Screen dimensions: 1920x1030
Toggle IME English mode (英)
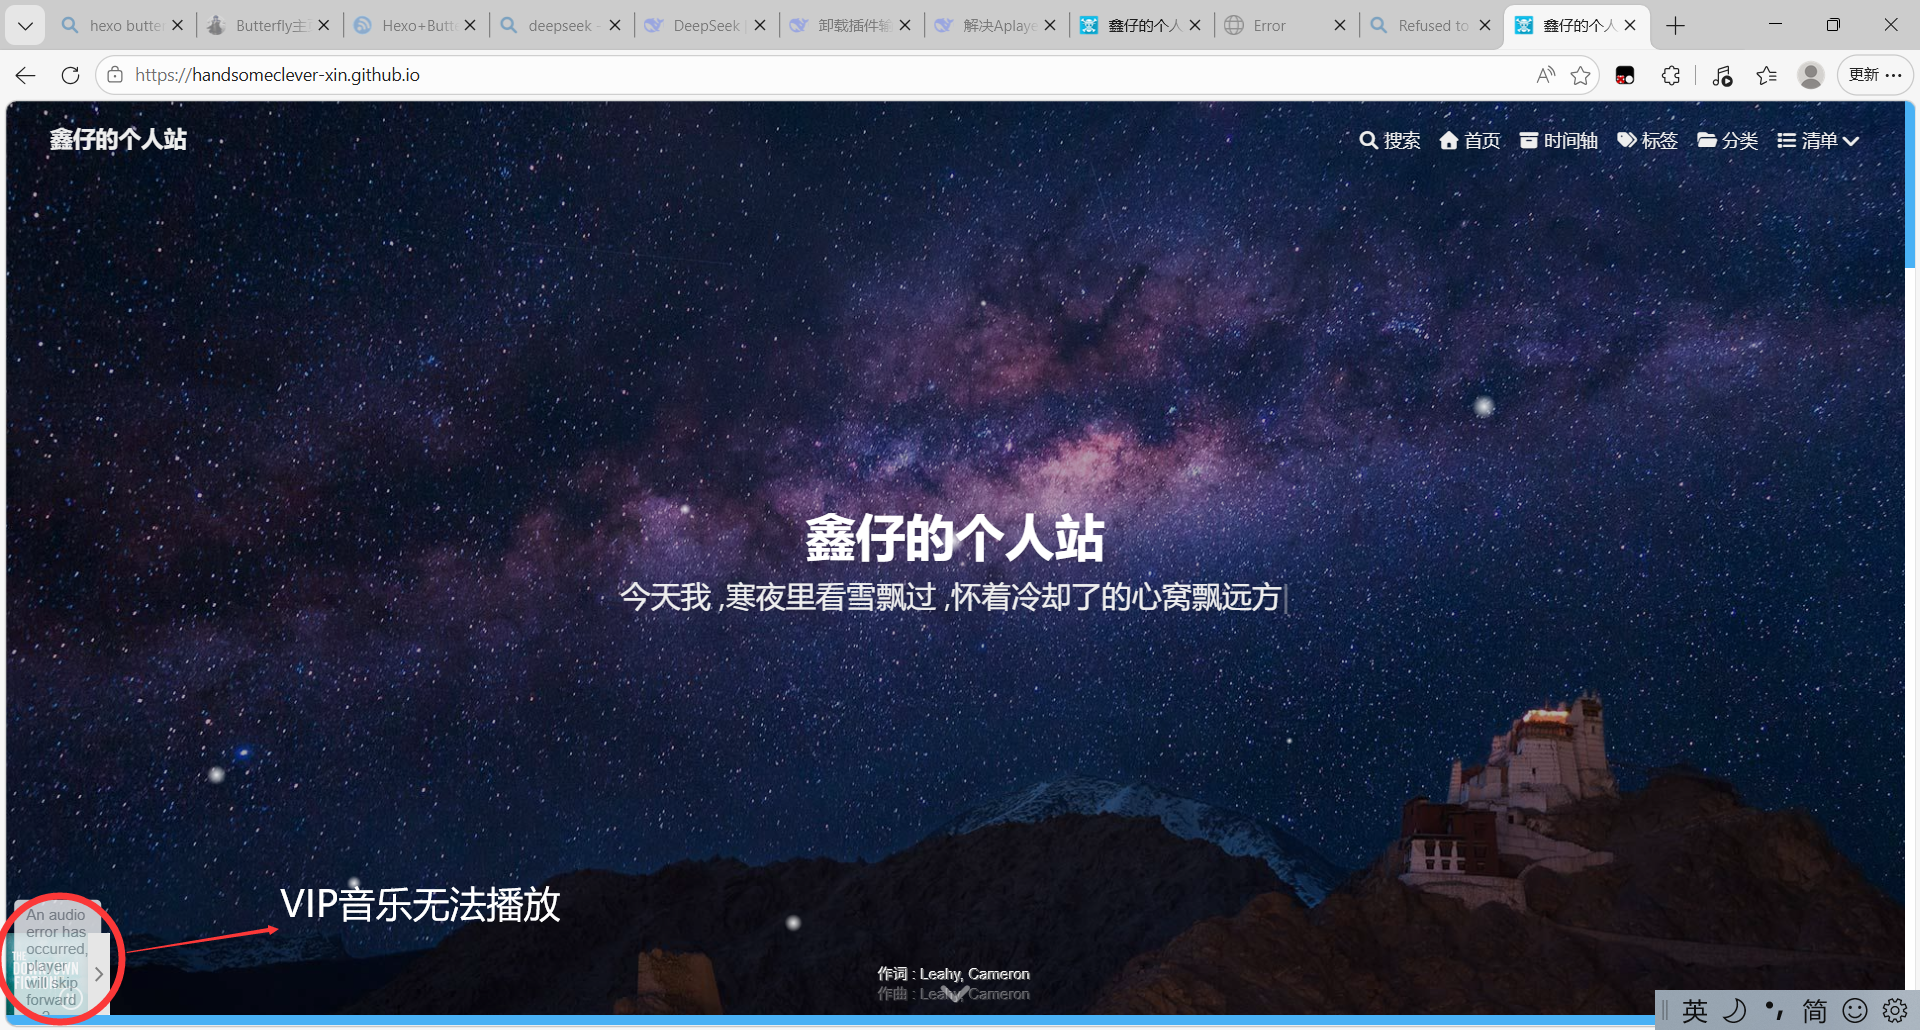click(1695, 1011)
